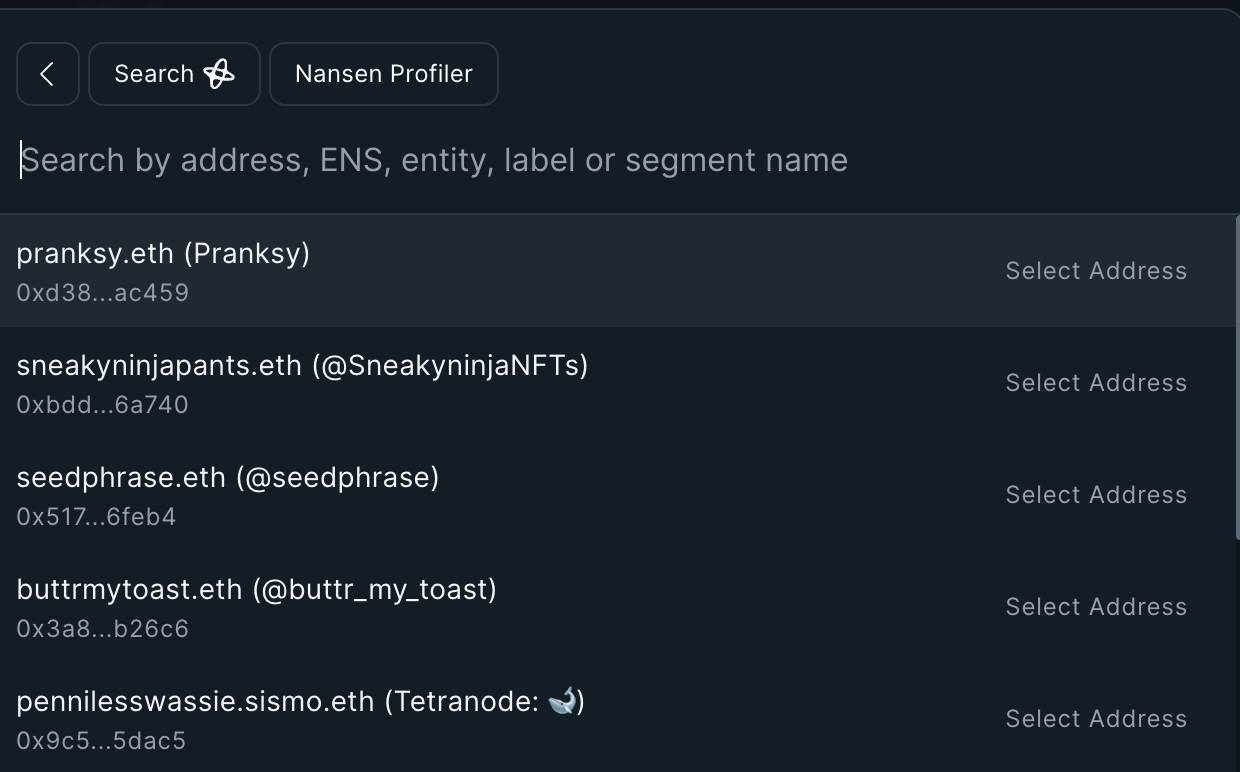Click address 0xd38...ac459
The height and width of the screenshot is (772, 1240).
click(103, 293)
